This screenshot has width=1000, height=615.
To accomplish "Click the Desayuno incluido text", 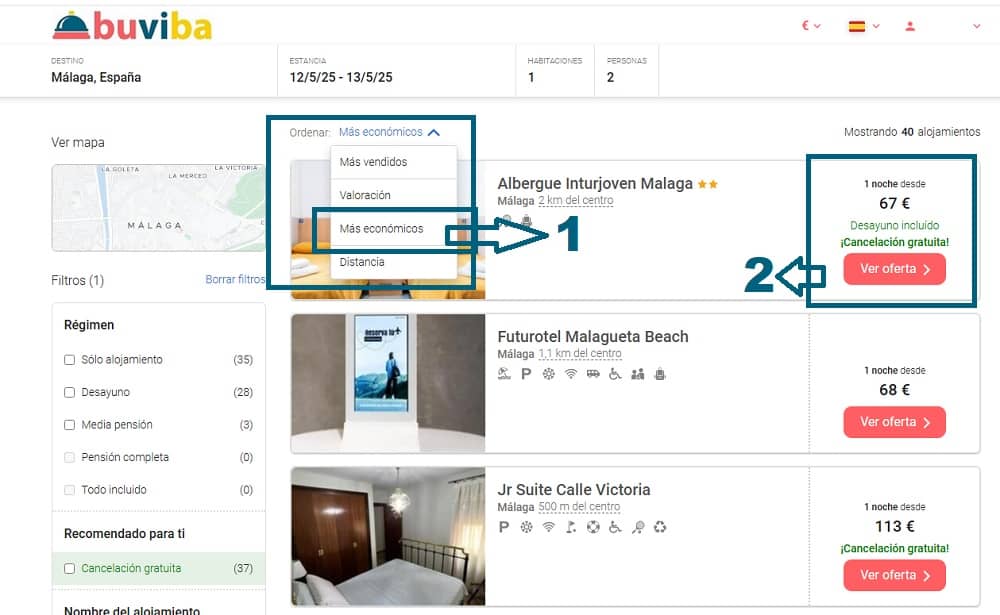I will pos(894,225).
